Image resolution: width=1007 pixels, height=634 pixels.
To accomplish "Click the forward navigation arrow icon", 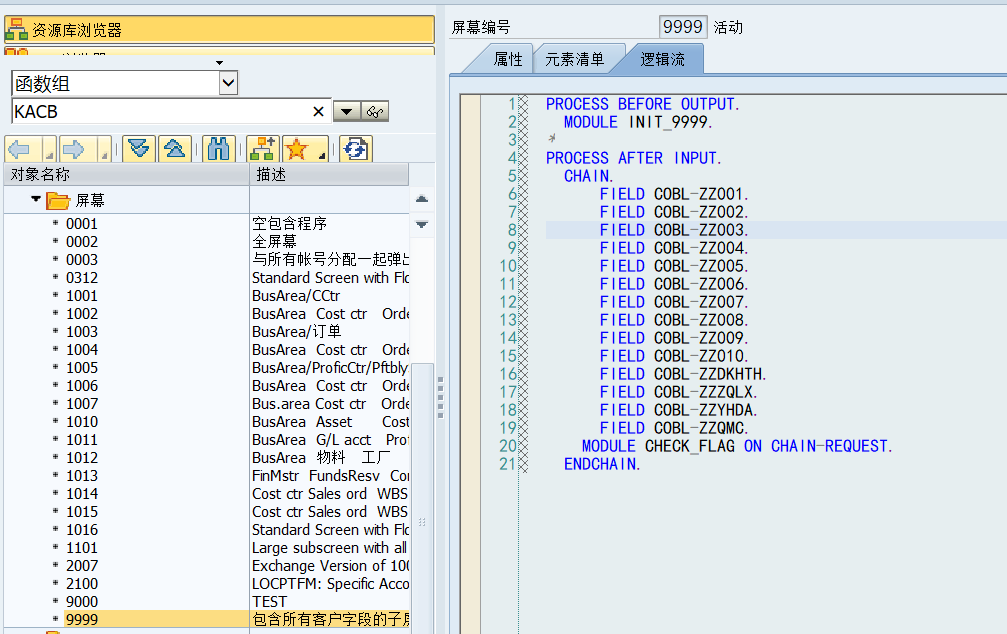I will coord(73,147).
